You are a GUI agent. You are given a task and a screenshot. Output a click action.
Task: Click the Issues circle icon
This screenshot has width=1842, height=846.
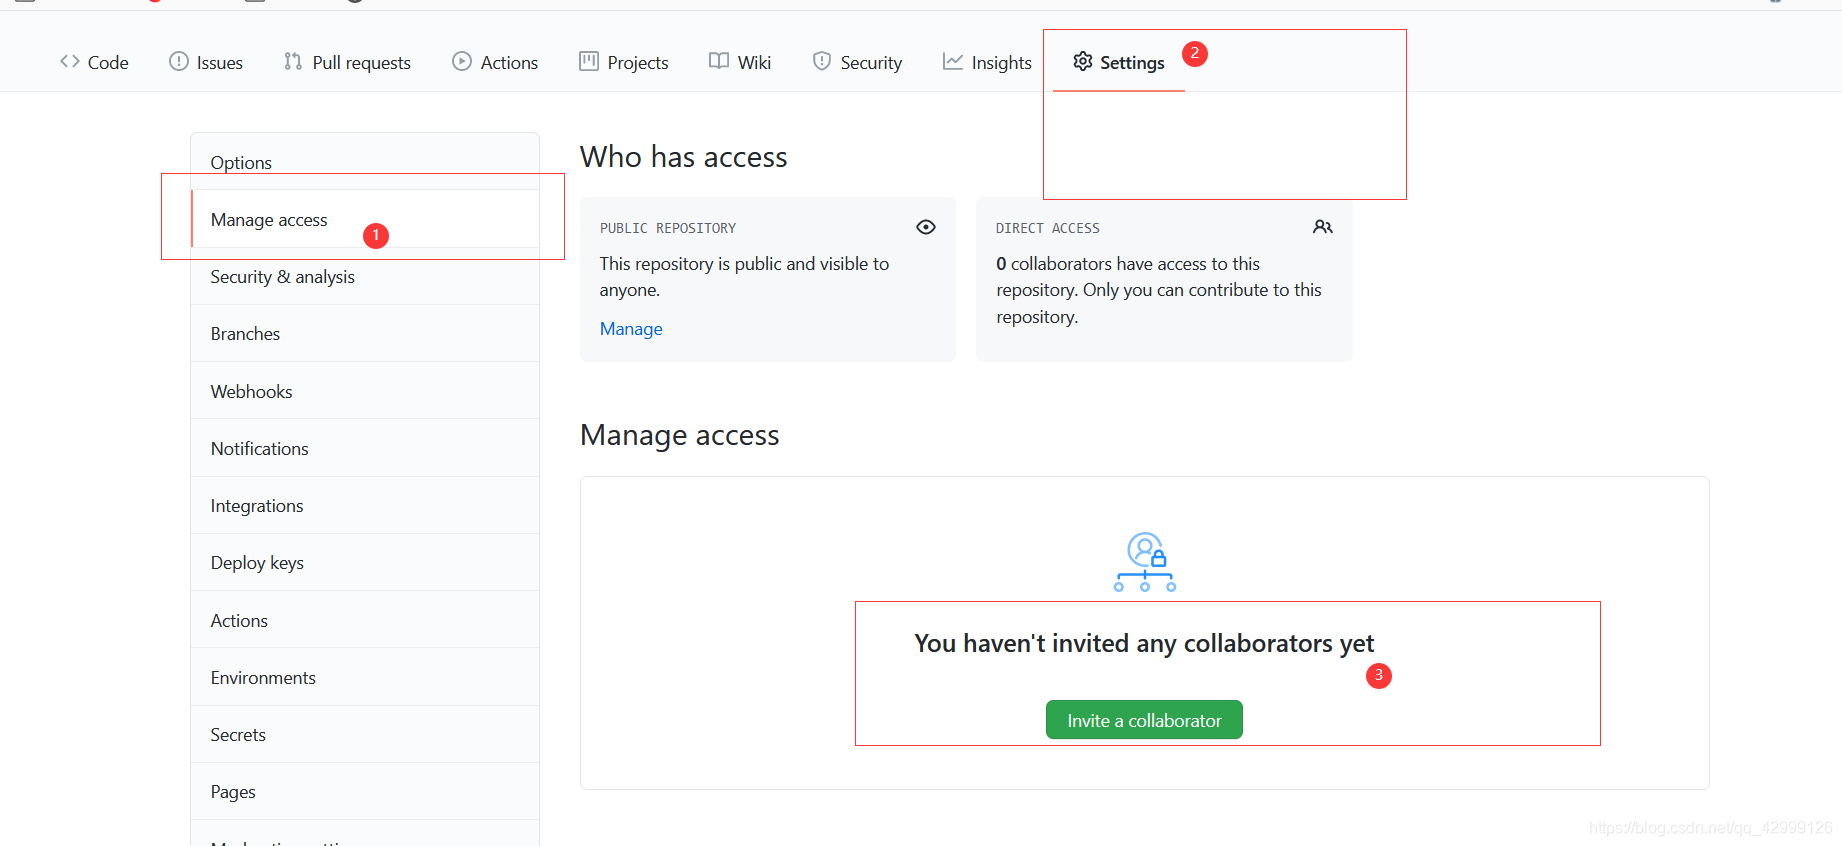point(179,62)
